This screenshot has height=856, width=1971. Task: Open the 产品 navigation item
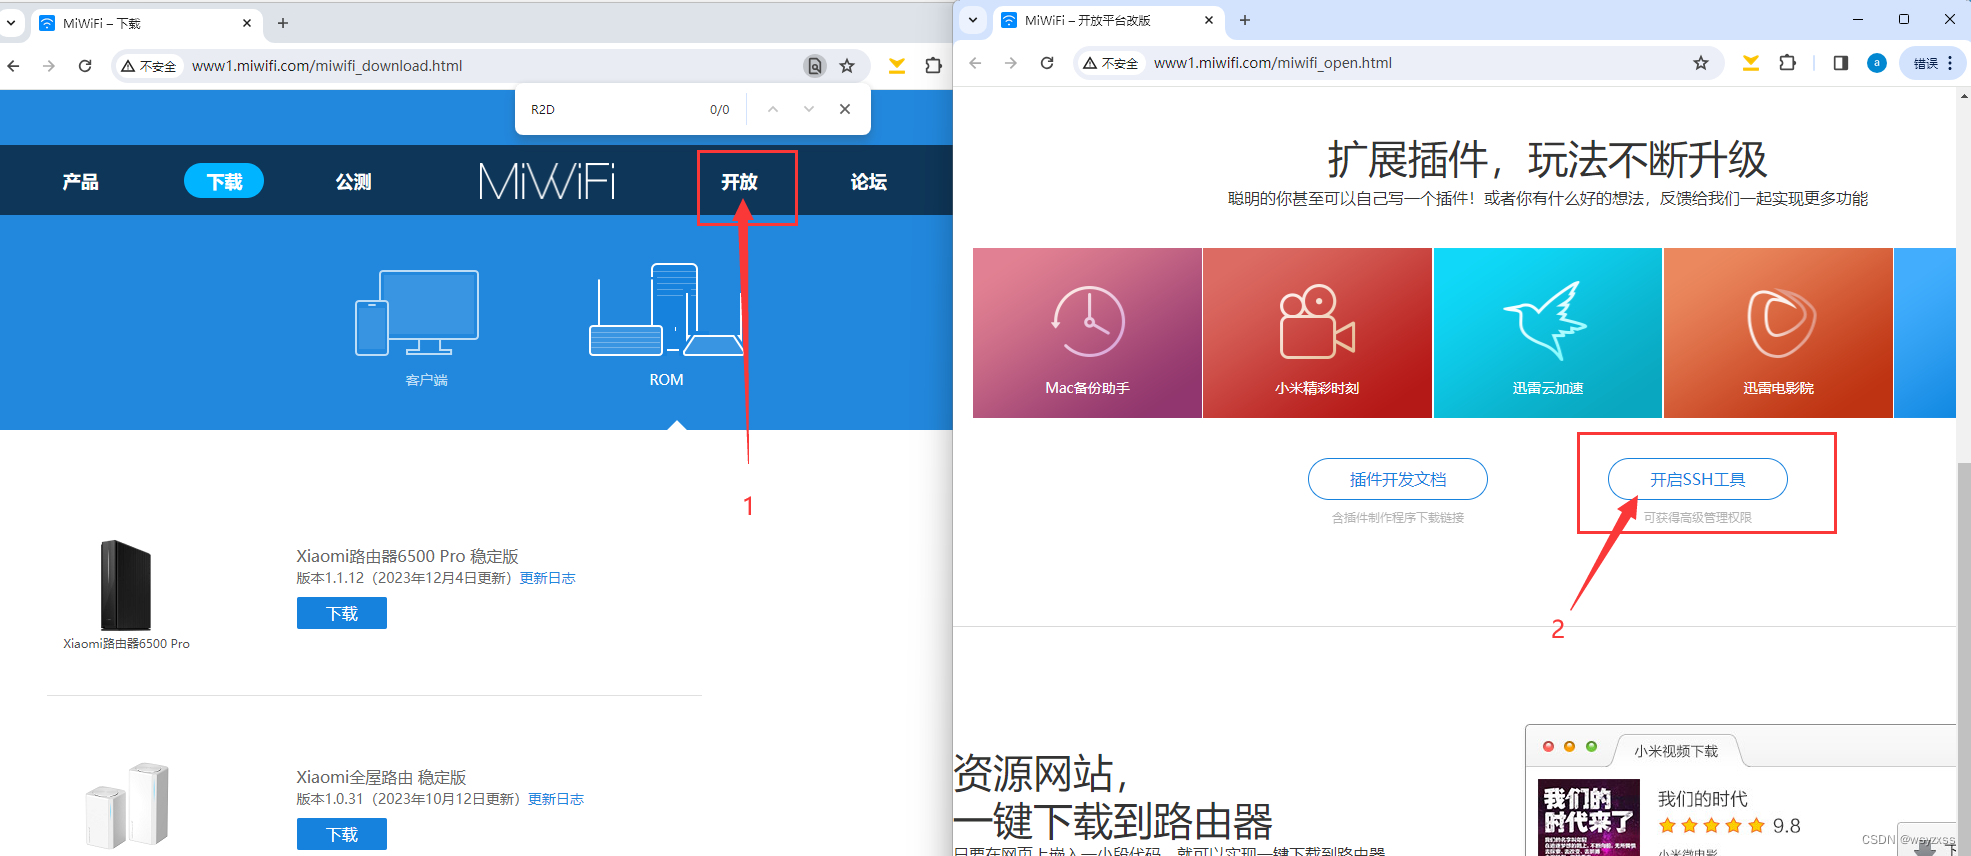pyautogui.click(x=81, y=182)
